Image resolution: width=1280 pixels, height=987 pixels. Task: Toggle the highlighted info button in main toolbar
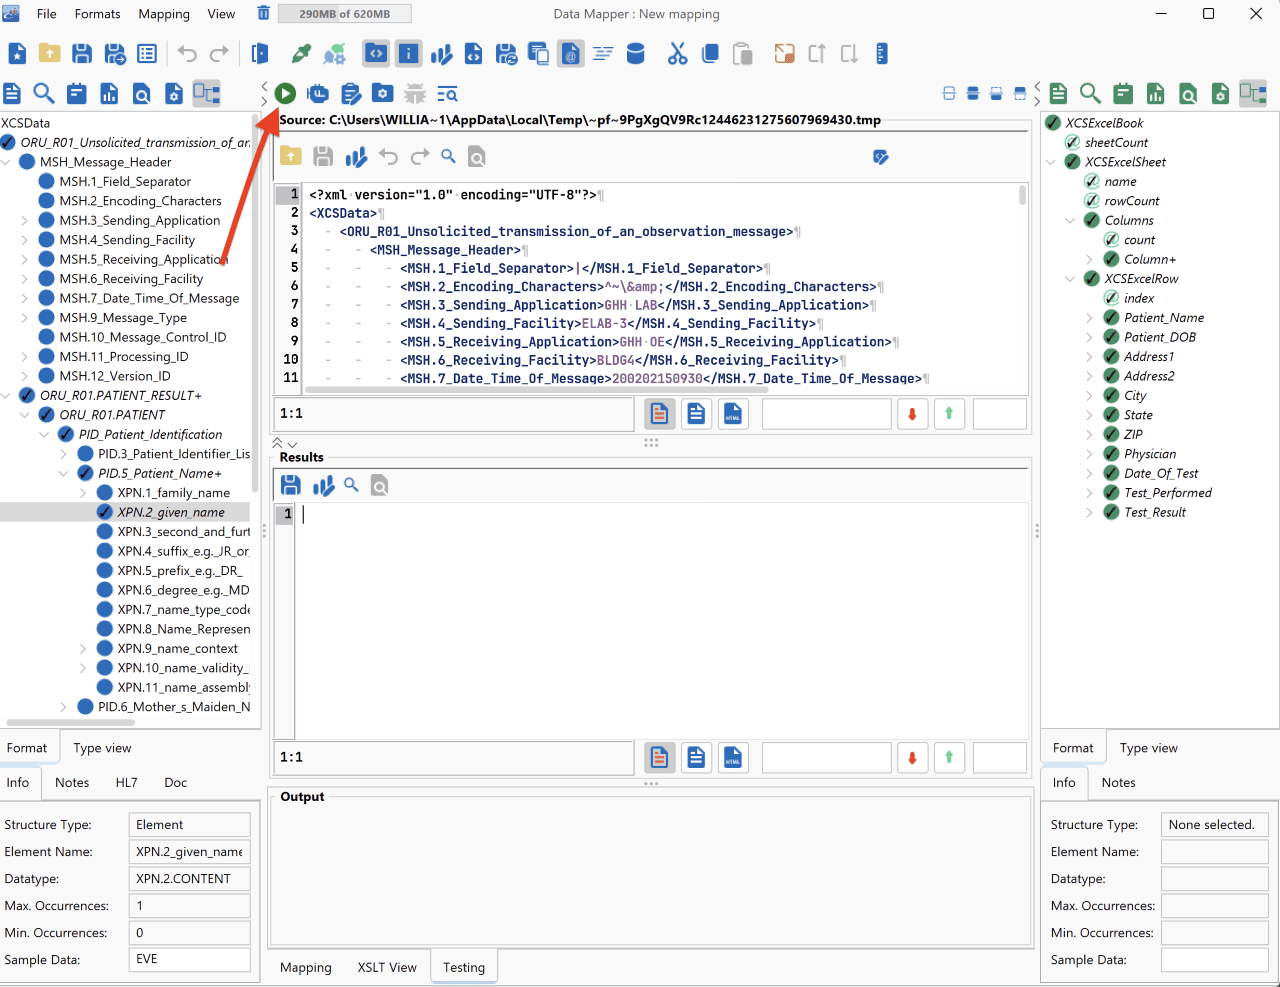409,54
